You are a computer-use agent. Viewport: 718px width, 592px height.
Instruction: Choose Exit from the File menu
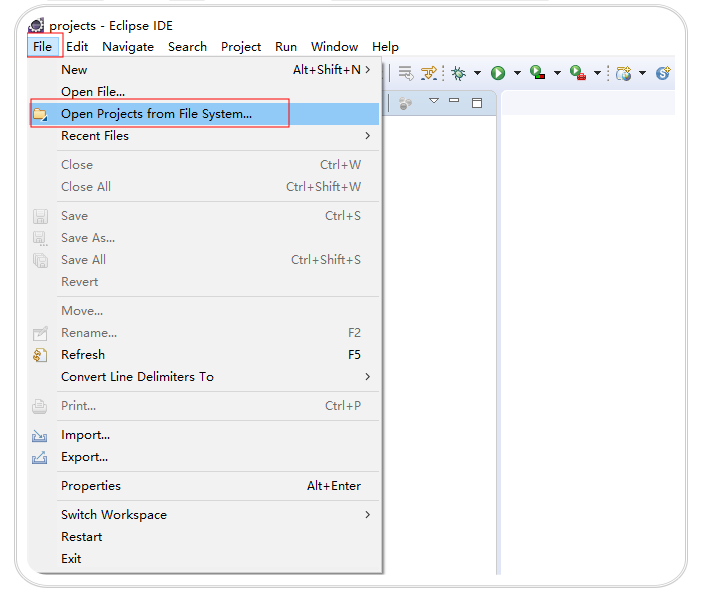(204, 559)
